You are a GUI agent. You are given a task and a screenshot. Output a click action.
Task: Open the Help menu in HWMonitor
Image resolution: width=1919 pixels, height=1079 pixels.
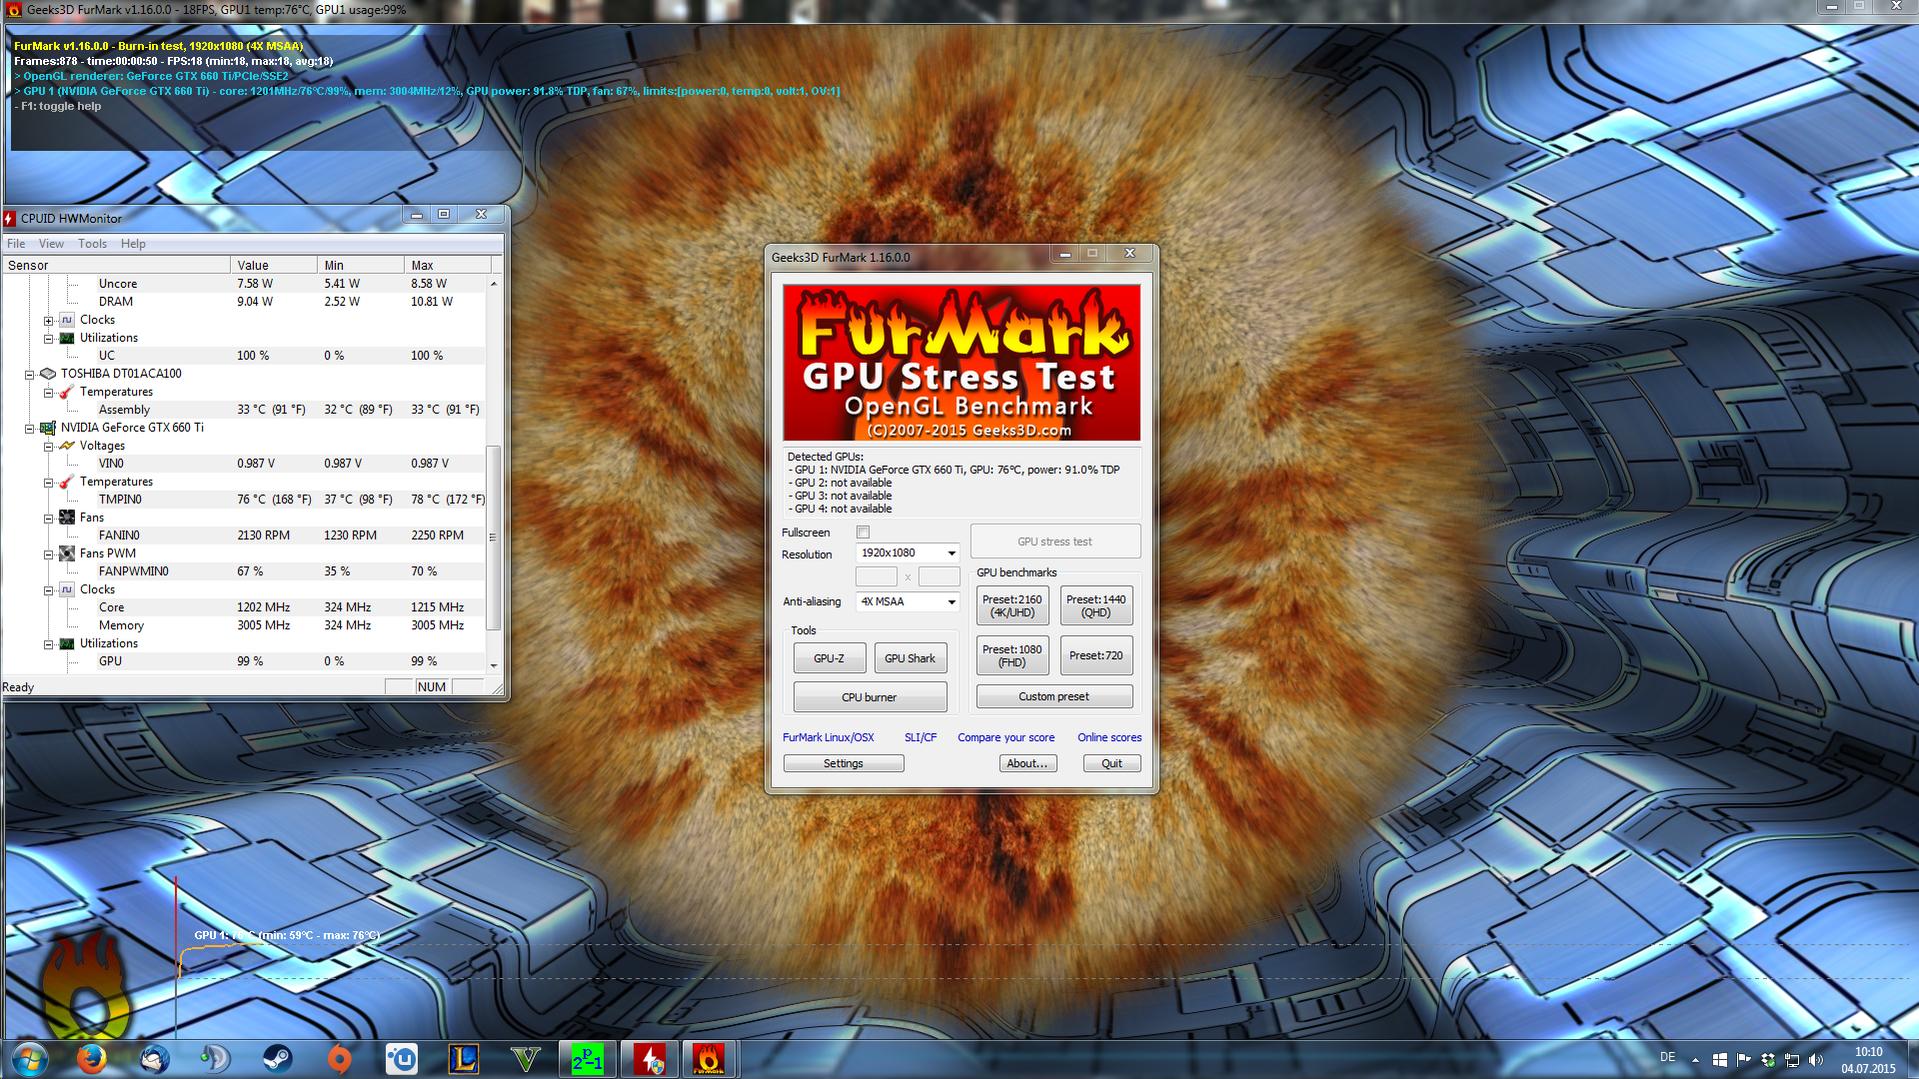click(133, 243)
